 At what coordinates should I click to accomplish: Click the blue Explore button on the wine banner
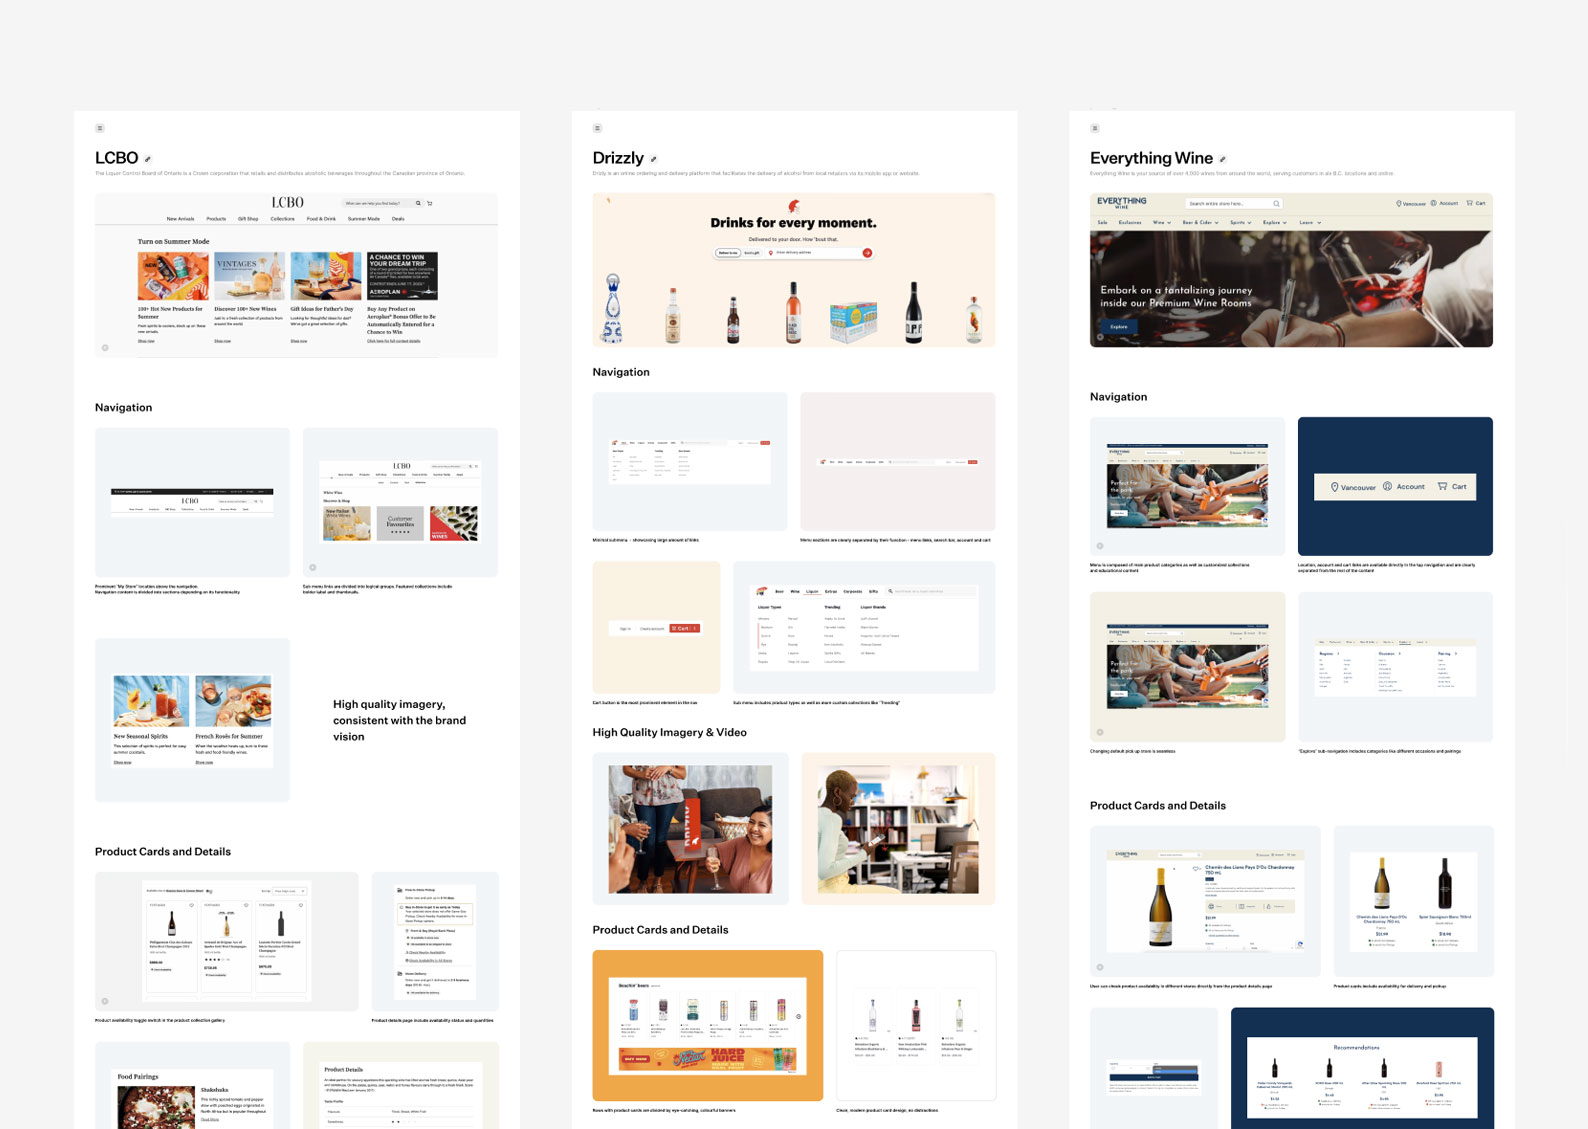coord(1119,327)
